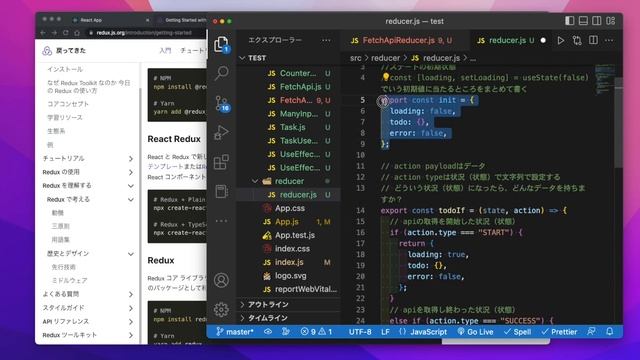Click Go Live in the status bar

[475, 332]
